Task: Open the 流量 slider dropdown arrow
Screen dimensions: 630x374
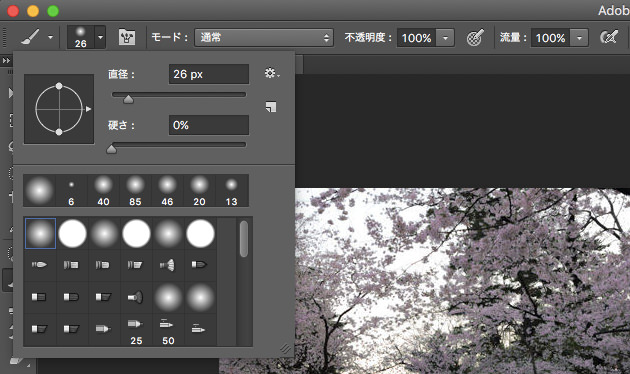Action: point(579,38)
